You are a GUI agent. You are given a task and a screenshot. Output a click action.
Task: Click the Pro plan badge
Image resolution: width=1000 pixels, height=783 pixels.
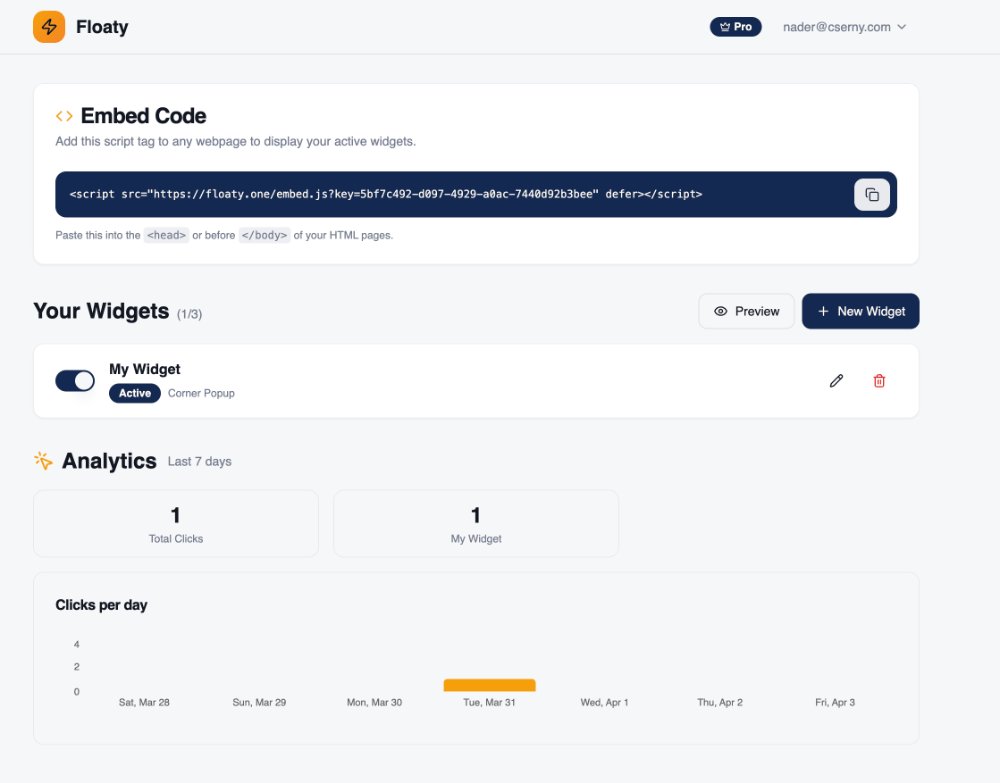[735, 27]
